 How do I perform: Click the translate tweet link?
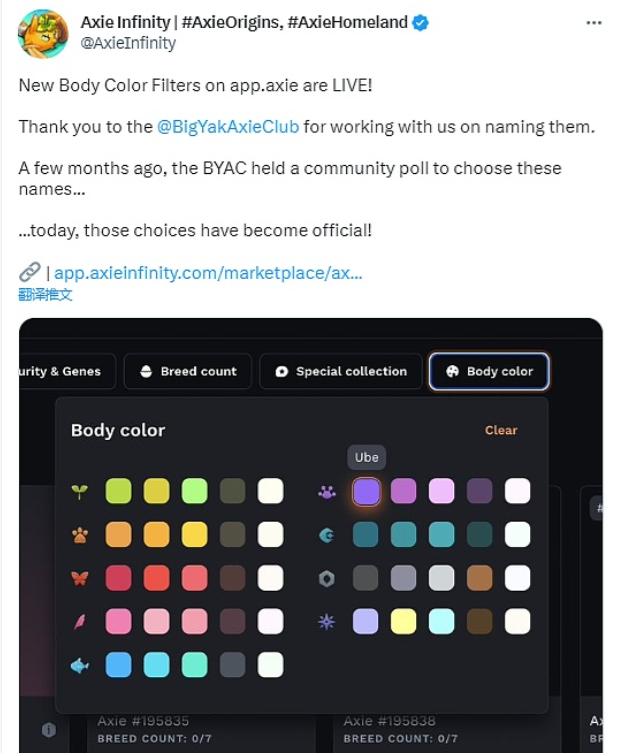[x=46, y=294]
